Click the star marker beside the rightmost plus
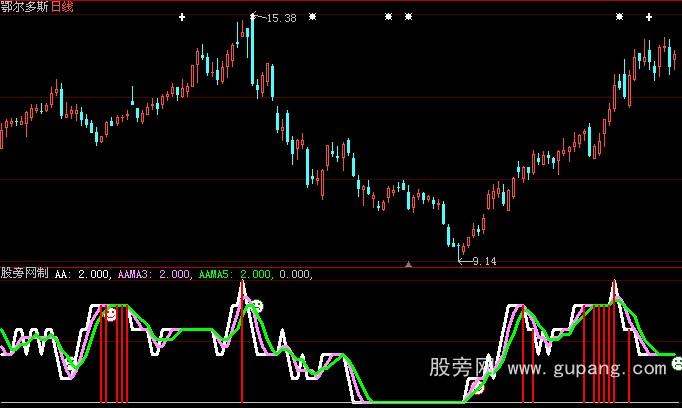Image resolution: width=682 pixels, height=408 pixels. click(x=619, y=17)
